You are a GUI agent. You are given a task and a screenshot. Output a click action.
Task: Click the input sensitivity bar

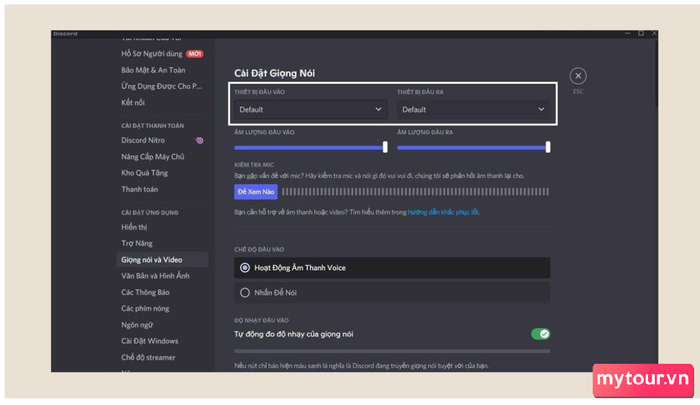[391, 351]
